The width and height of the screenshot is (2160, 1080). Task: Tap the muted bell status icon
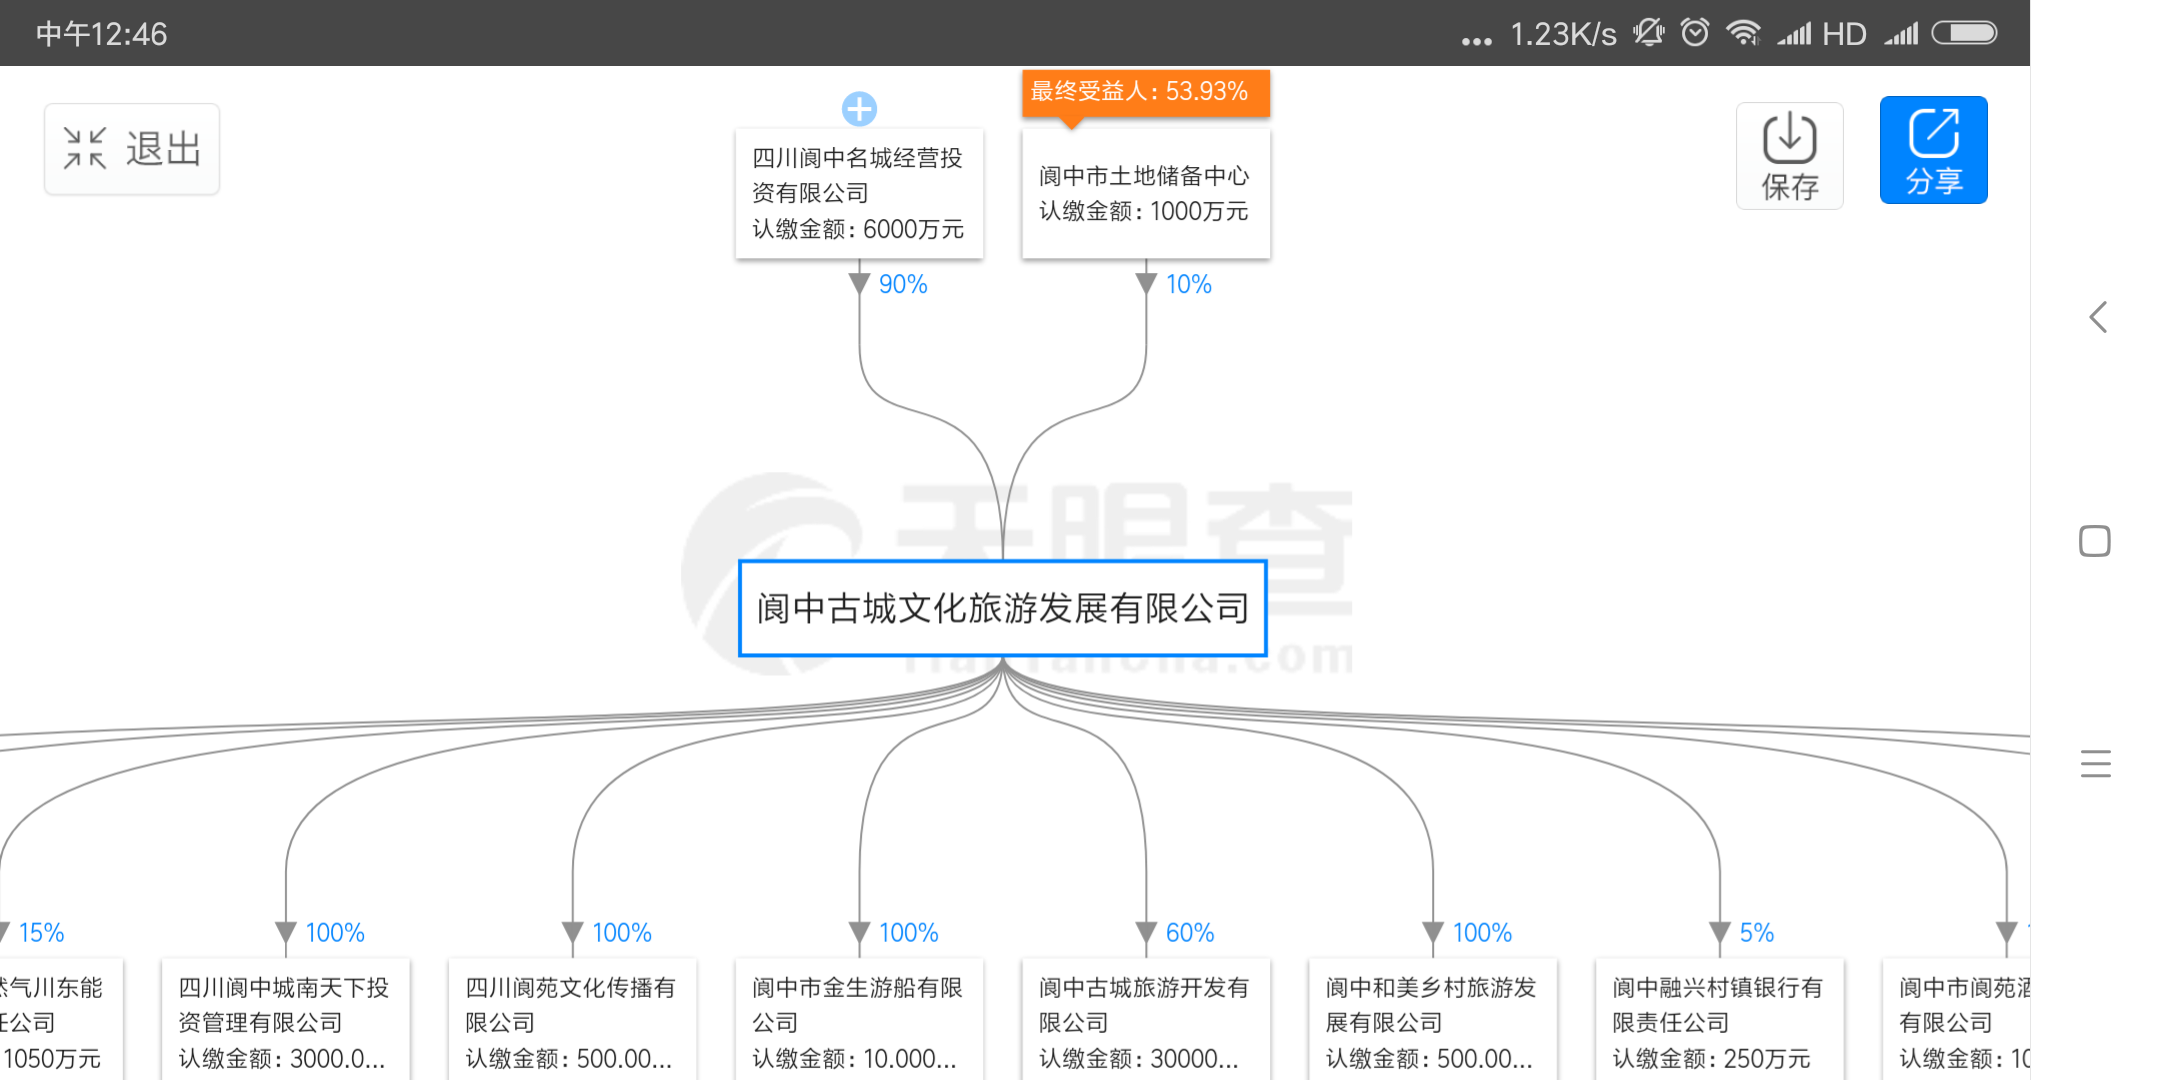click(x=1649, y=33)
